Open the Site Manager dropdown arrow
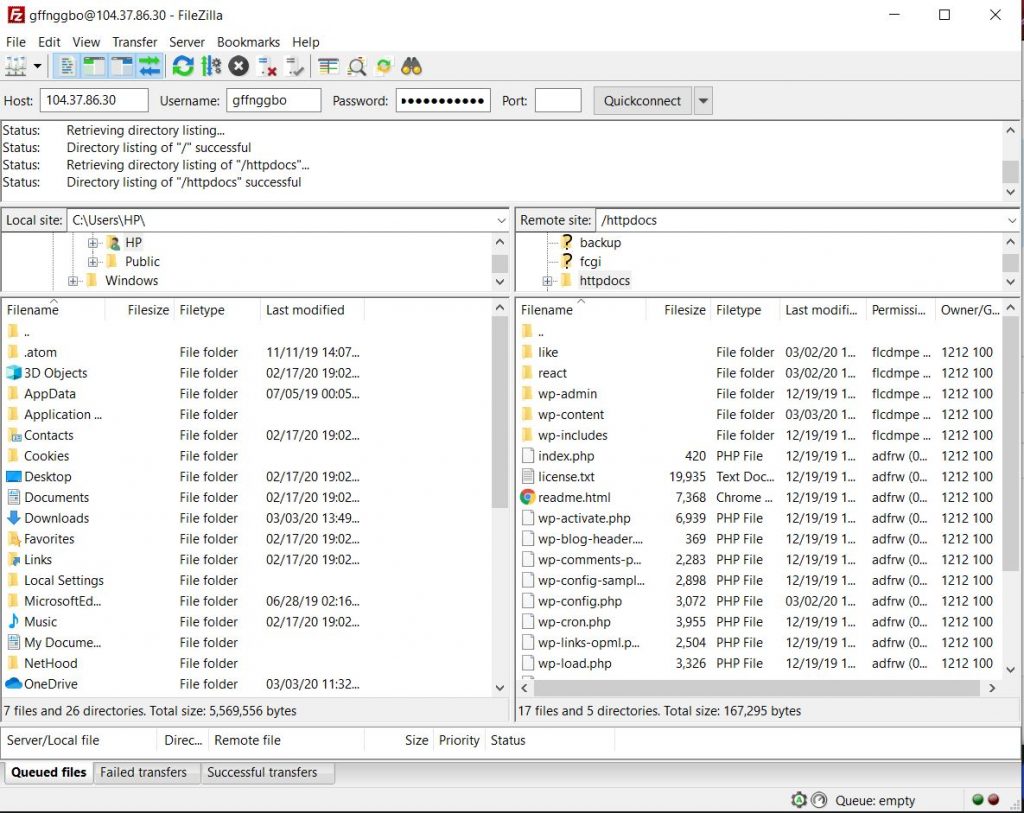The height and width of the screenshot is (813, 1024). click(37, 67)
